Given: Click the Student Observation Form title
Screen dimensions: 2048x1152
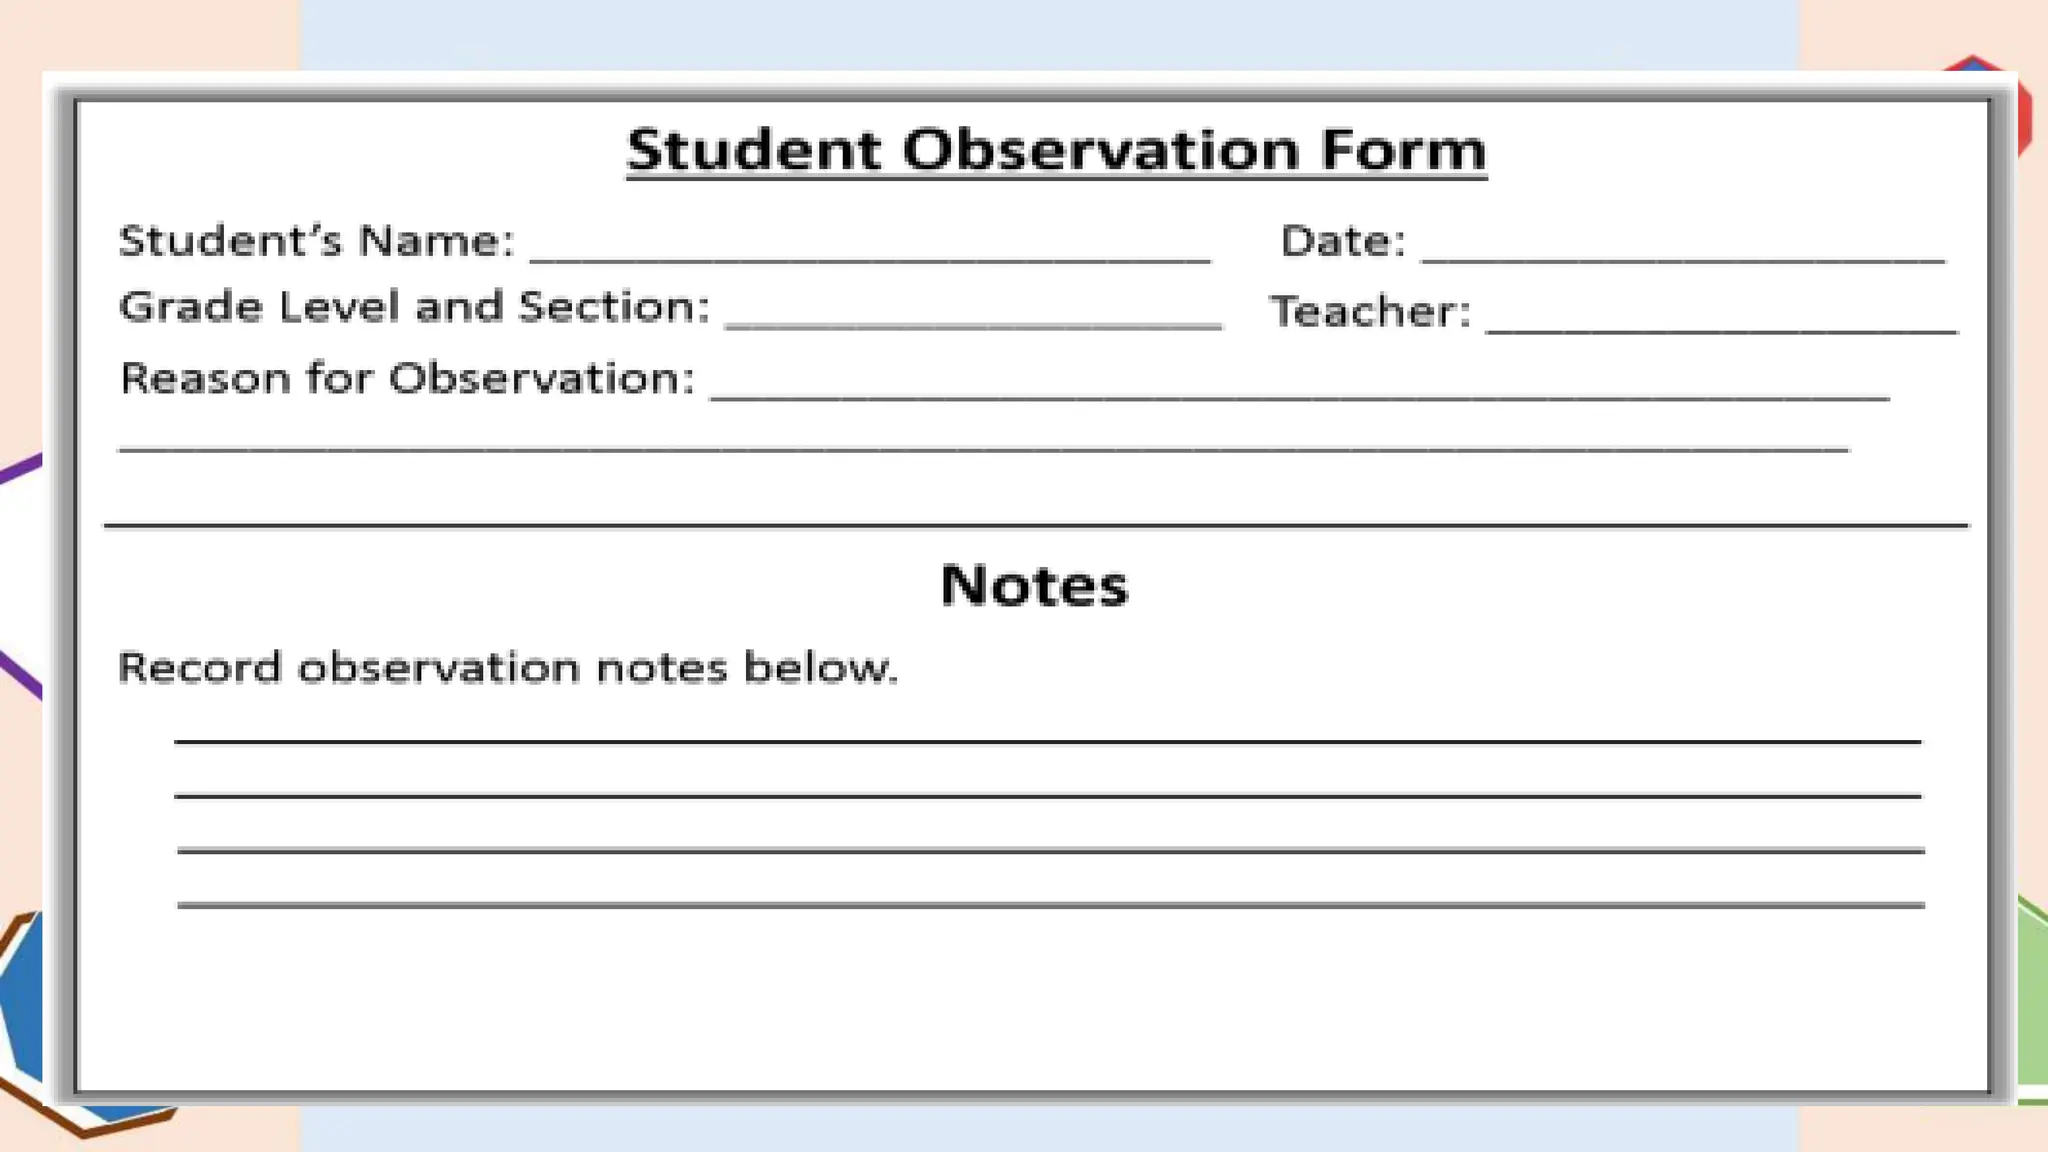Looking at the screenshot, I should pos(1057,151).
